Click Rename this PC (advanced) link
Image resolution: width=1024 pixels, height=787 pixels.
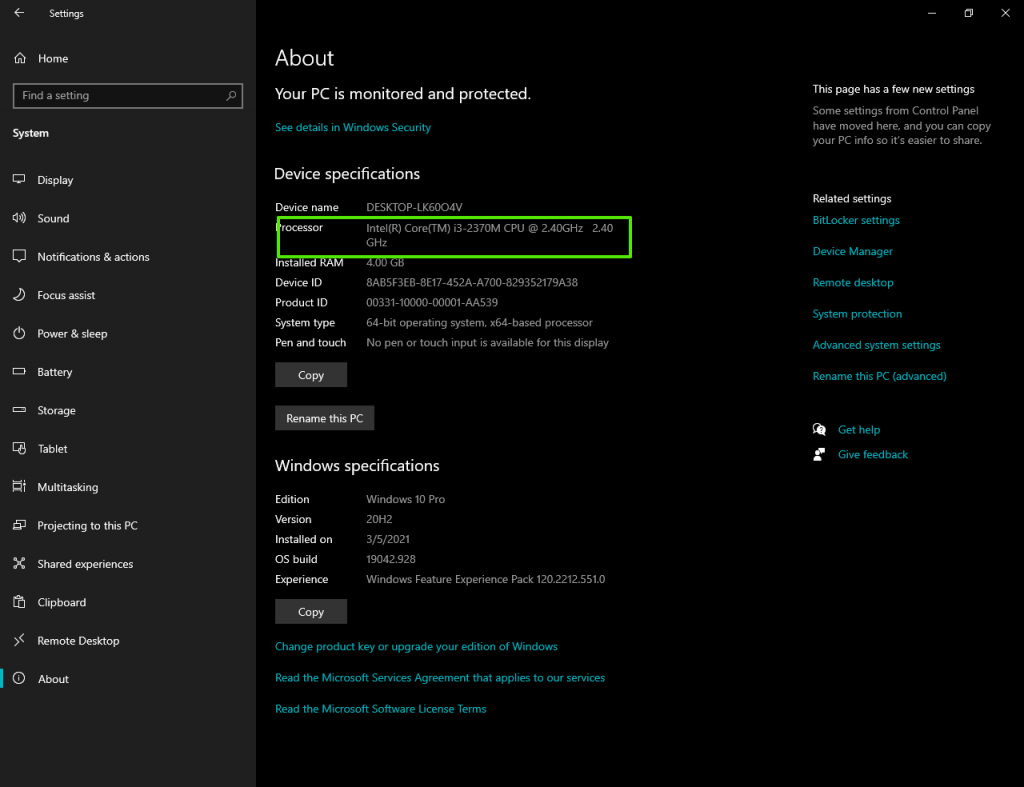tap(880, 376)
